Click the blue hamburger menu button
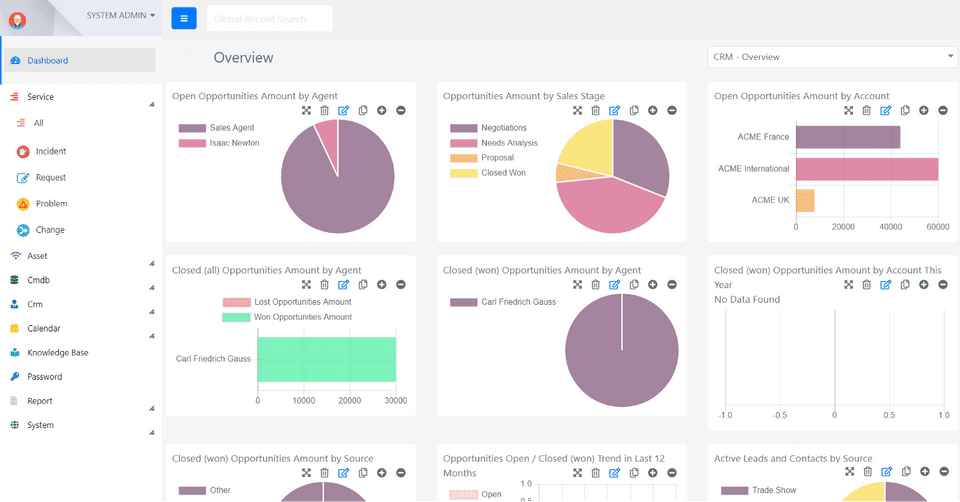The image size is (960, 502). [184, 18]
